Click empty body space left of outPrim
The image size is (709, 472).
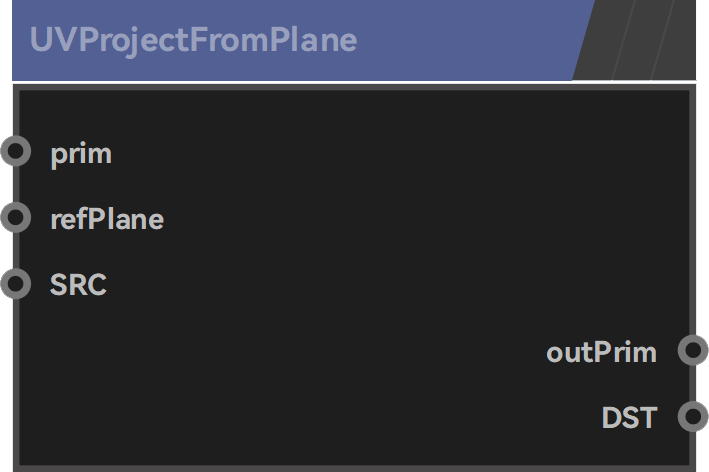click(x=280, y=352)
